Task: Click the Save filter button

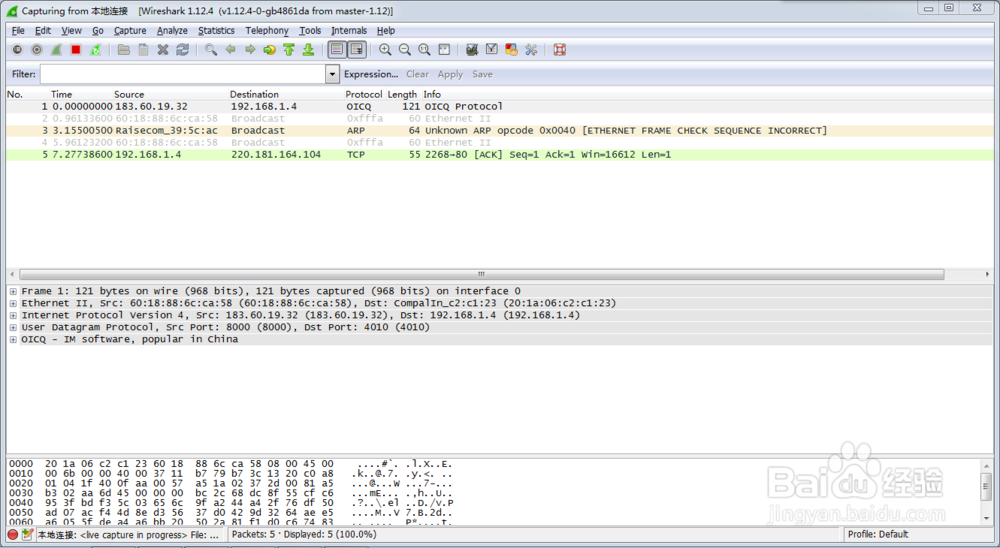Action: pyautogui.click(x=482, y=75)
